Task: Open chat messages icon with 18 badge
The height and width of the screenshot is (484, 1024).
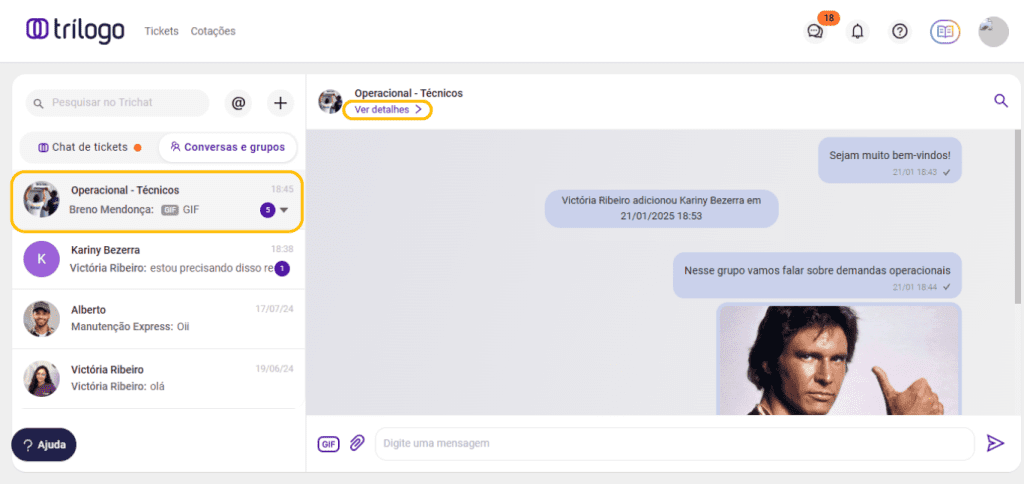Action: pyautogui.click(x=815, y=31)
